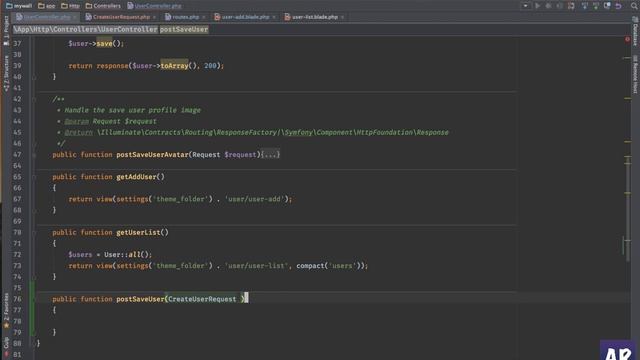The width and height of the screenshot is (640, 360).
Task: Select the Http breadcrumb folder
Action: pyautogui.click(x=71, y=6)
